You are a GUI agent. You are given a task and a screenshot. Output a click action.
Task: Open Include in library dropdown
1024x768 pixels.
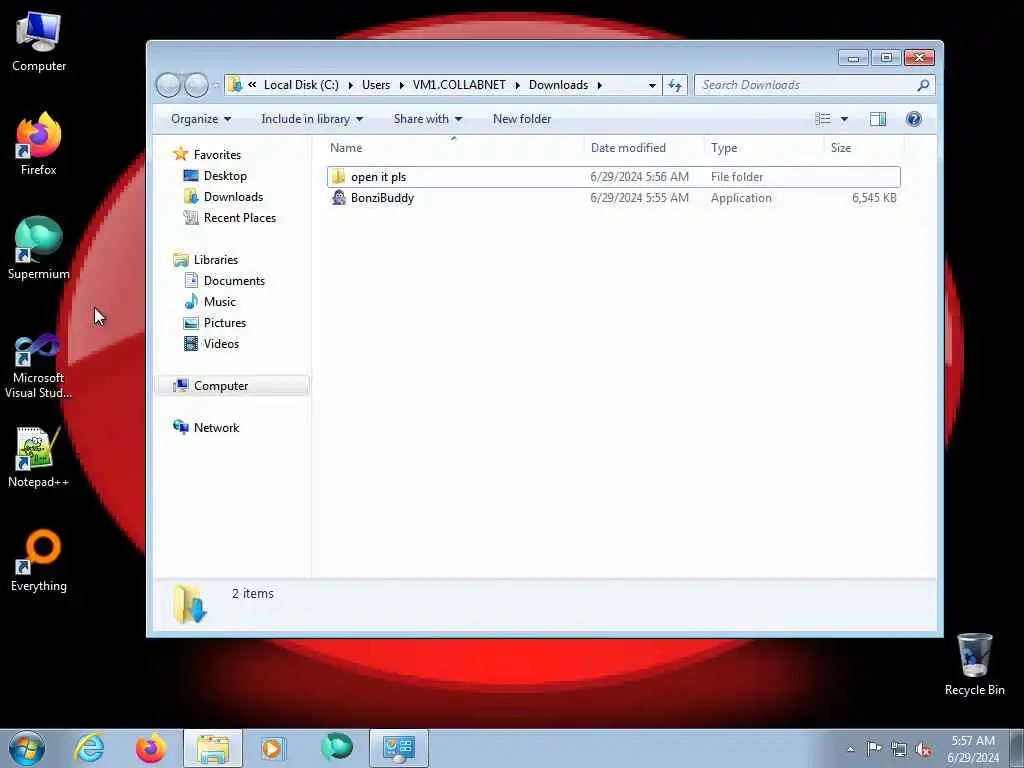tap(312, 119)
